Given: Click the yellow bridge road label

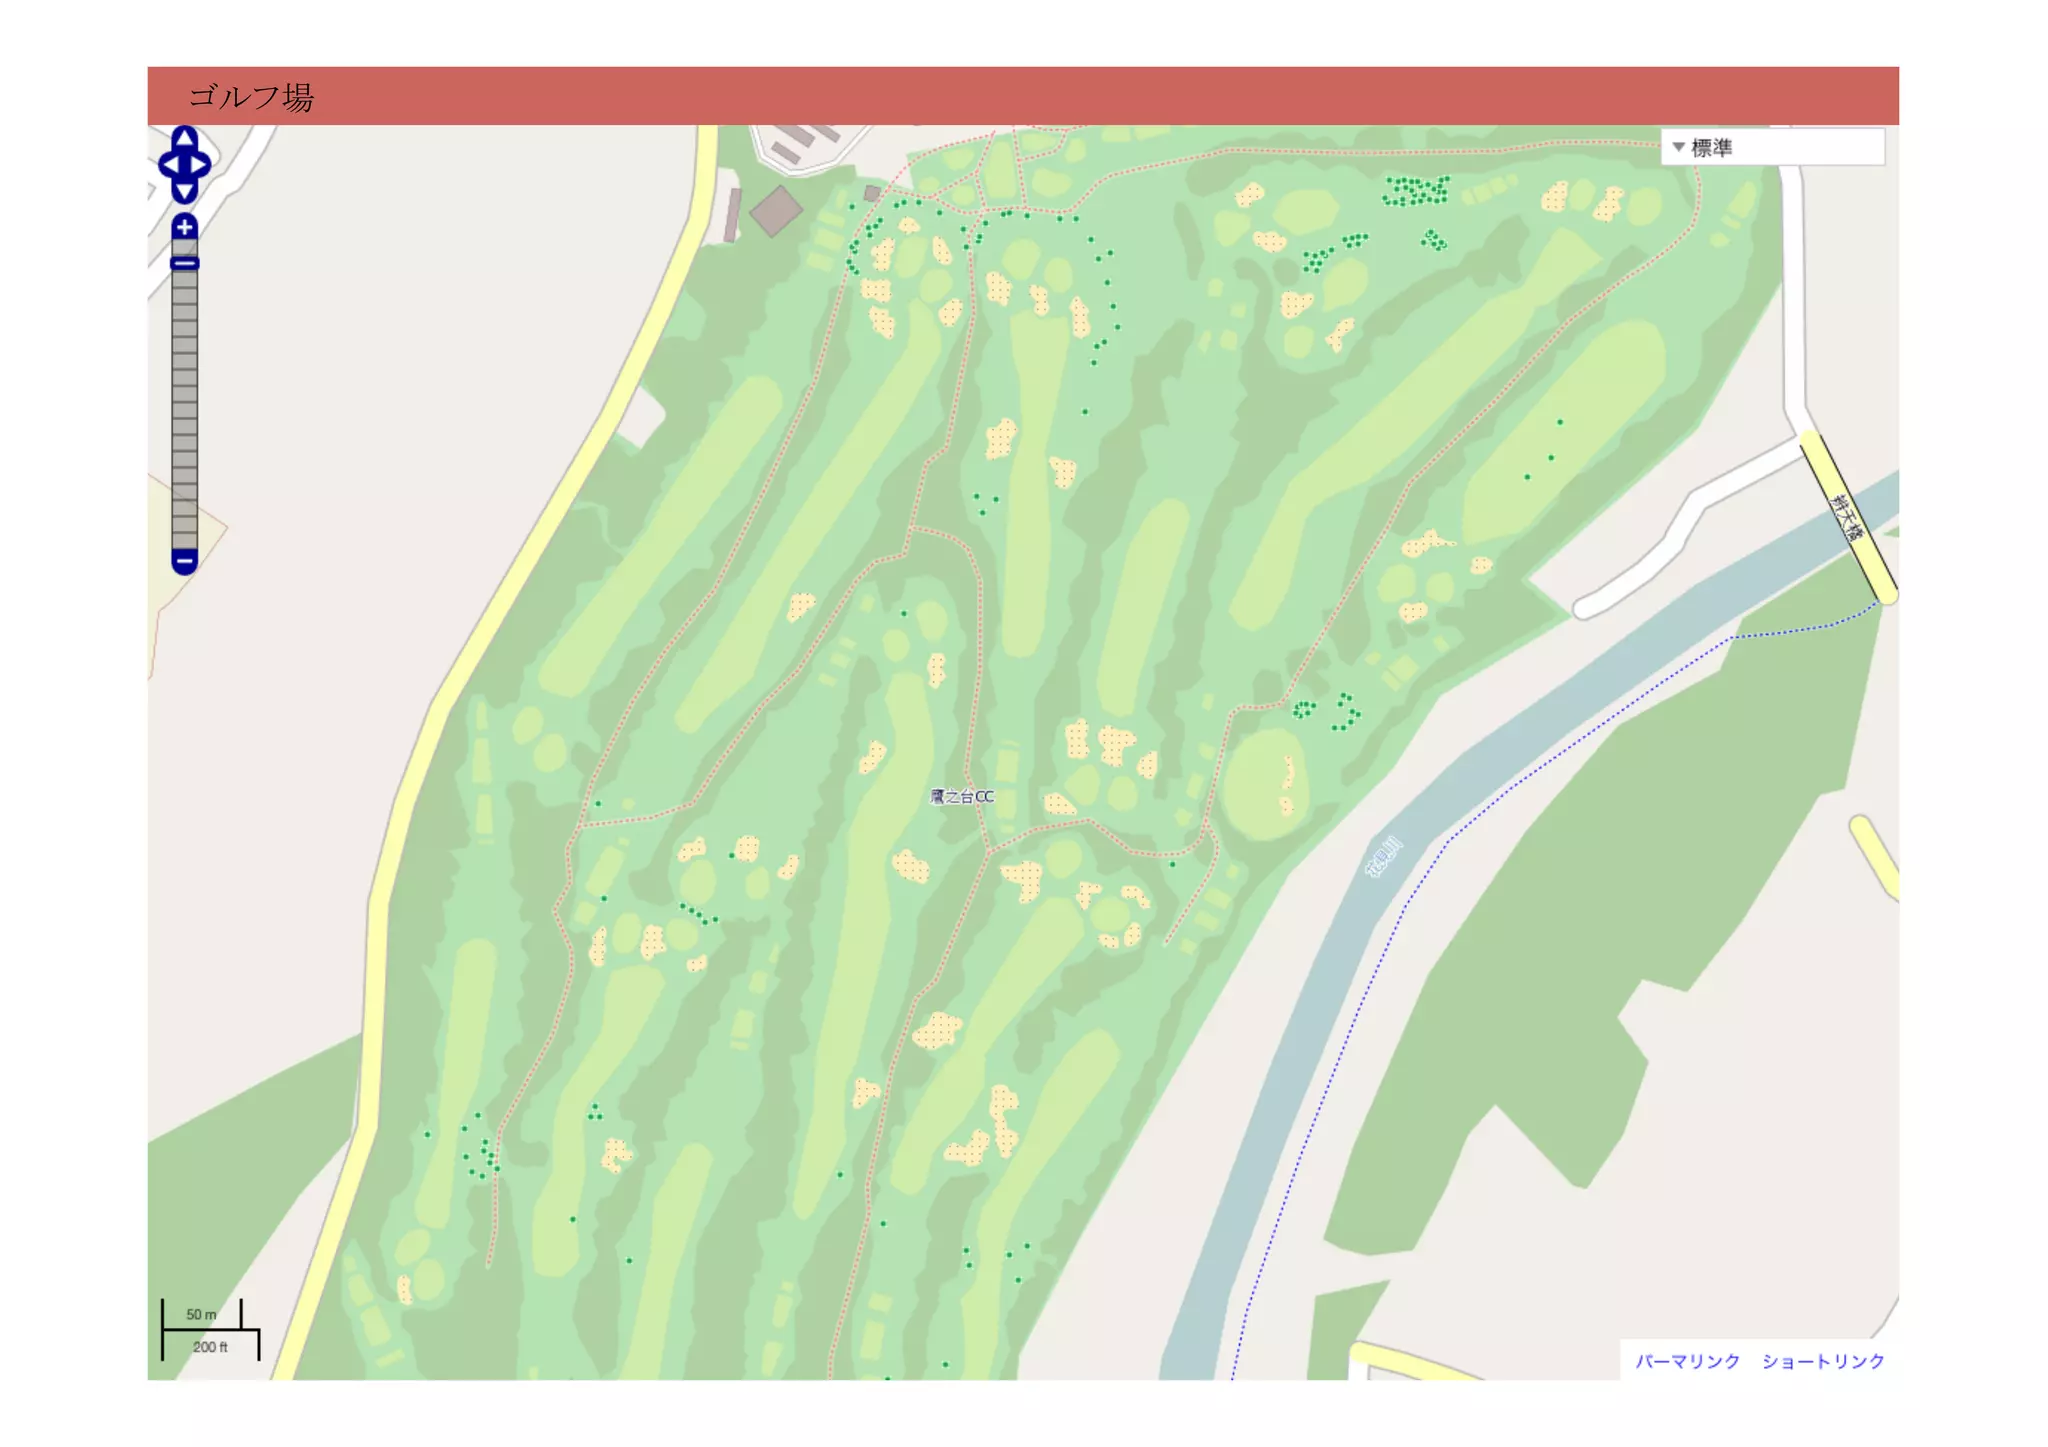Looking at the screenshot, I should pyautogui.click(x=1847, y=517).
